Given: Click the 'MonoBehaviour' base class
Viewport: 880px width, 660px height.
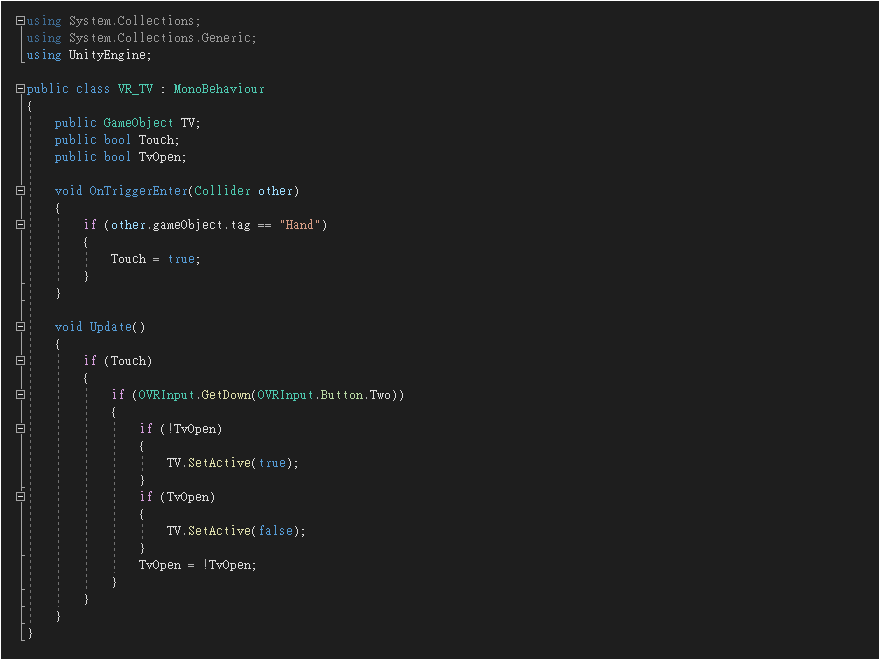Looking at the screenshot, I should click(x=219, y=89).
